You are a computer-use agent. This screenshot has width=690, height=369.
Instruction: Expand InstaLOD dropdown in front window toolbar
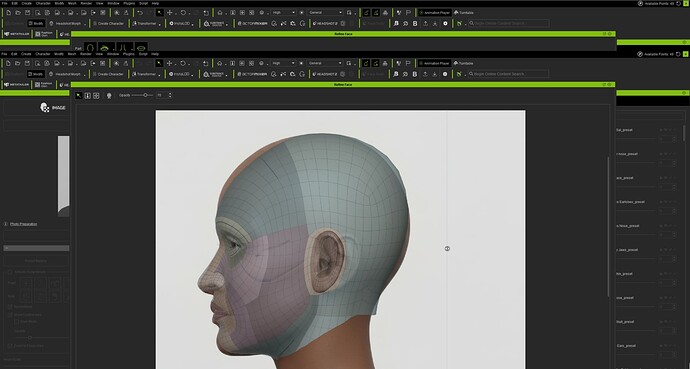point(193,74)
